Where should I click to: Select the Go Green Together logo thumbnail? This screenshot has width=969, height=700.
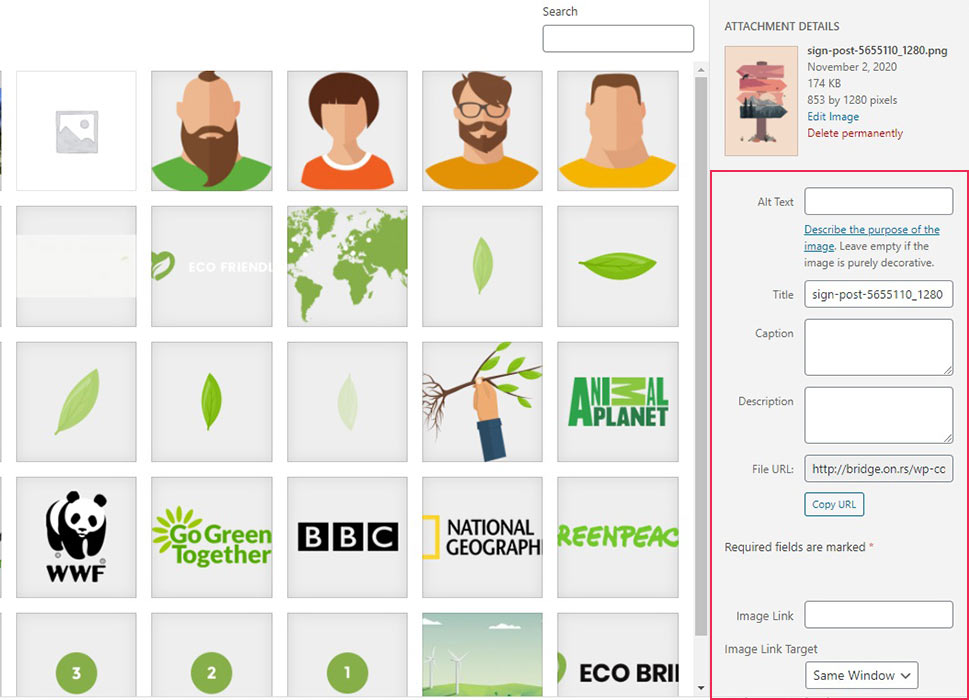(211, 537)
